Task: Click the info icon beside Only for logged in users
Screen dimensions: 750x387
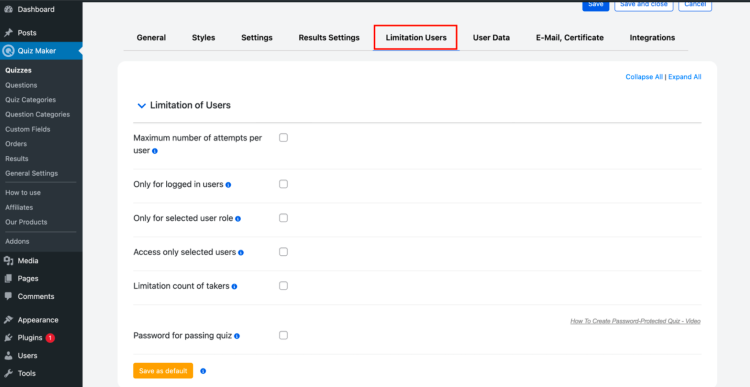Action: coord(228,185)
